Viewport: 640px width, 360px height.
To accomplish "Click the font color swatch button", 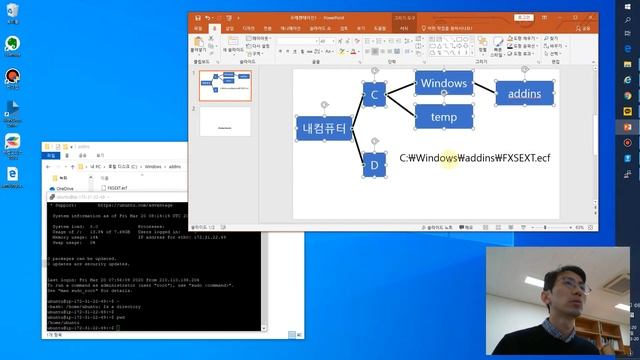I will pos(354,51).
